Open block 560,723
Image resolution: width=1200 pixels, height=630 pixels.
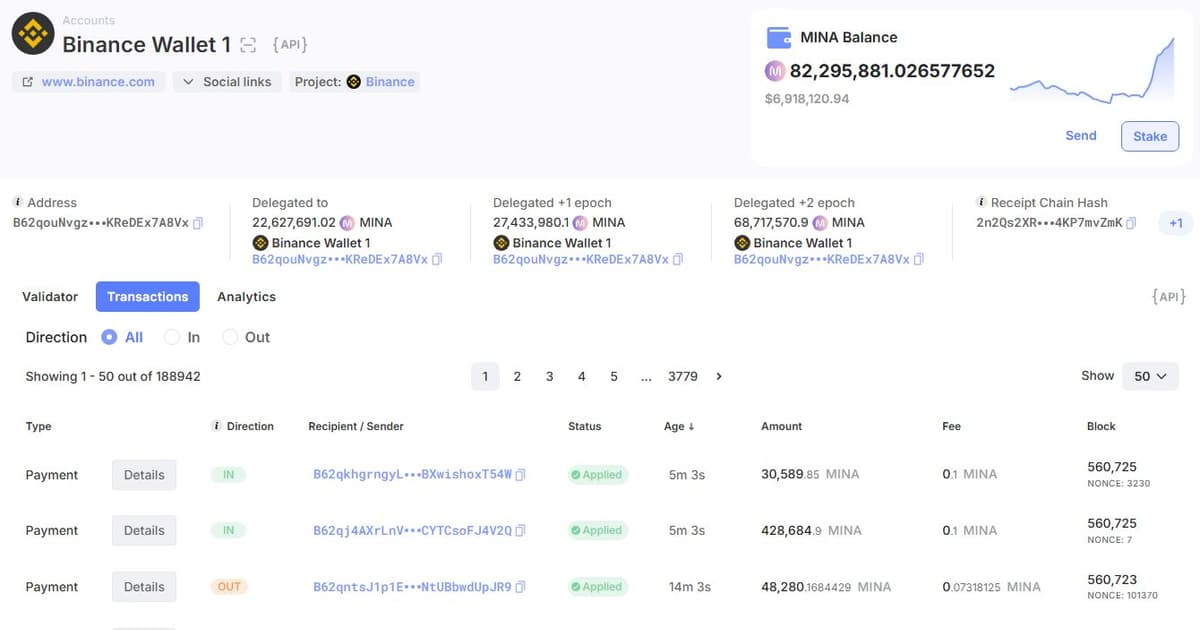(x=1111, y=579)
